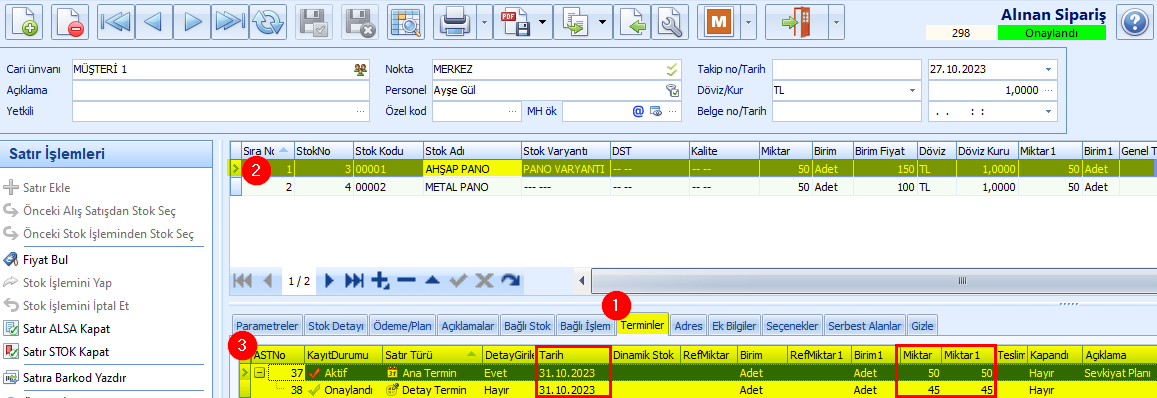Screen dimensions: 1157x398
Task: Go to the first record in toolbar
Action: pos(114,22)
